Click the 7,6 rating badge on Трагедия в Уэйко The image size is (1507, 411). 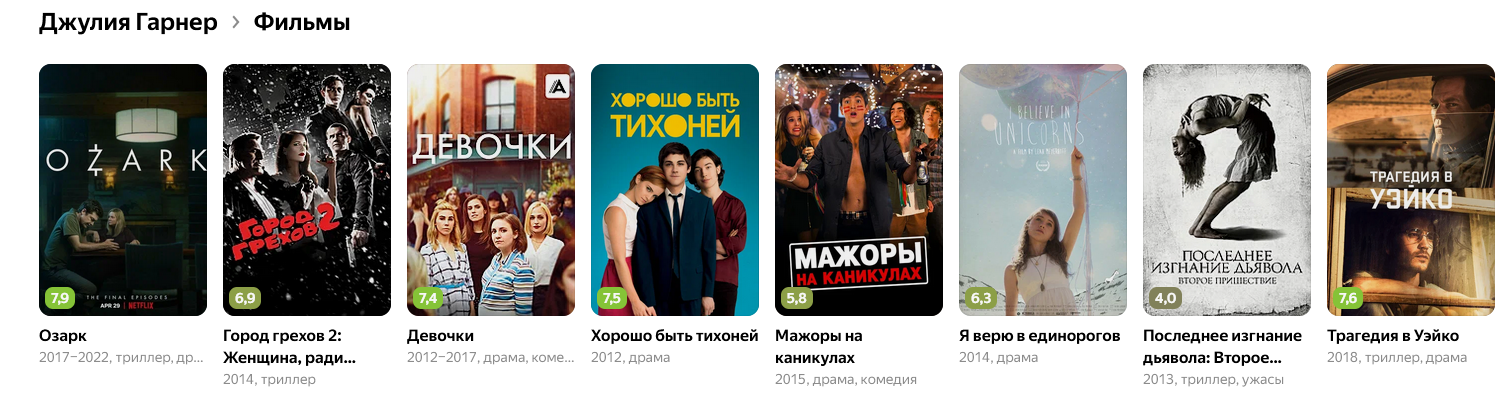tap(1348, 298)
